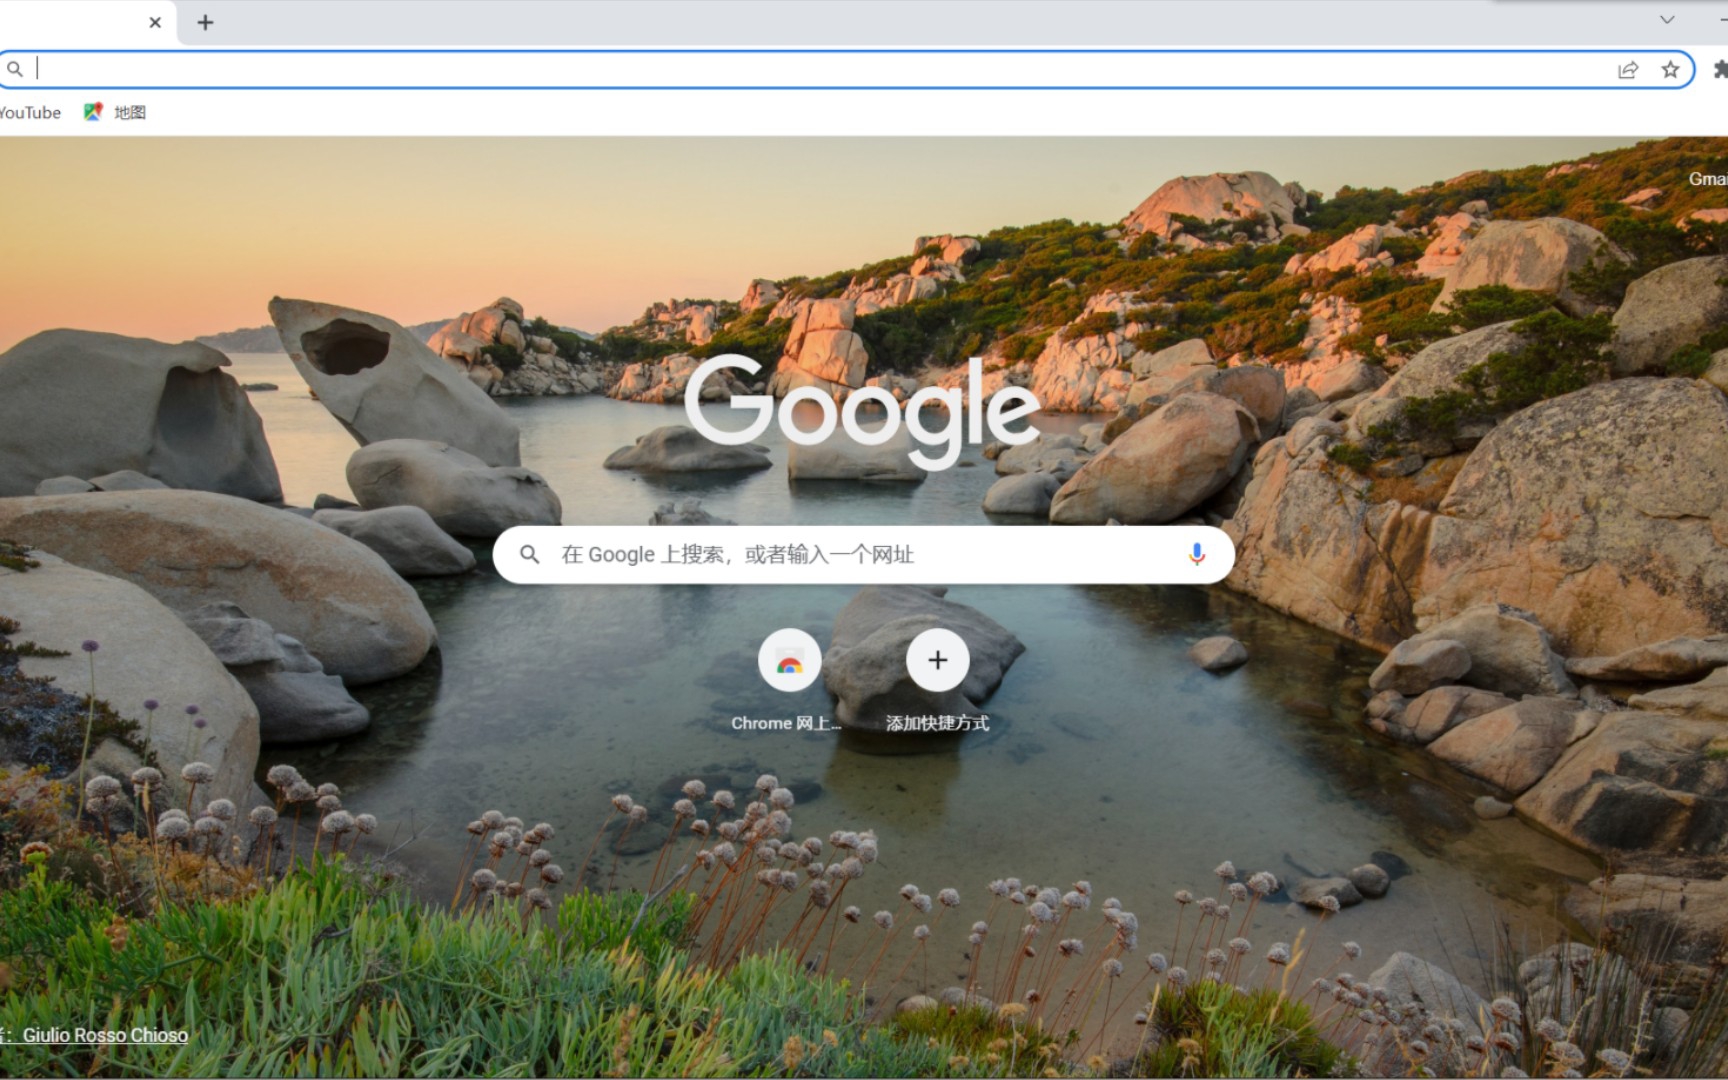Open a new tab with plus button
This screenshot has width=1728, height=1080.
[205, 22]
